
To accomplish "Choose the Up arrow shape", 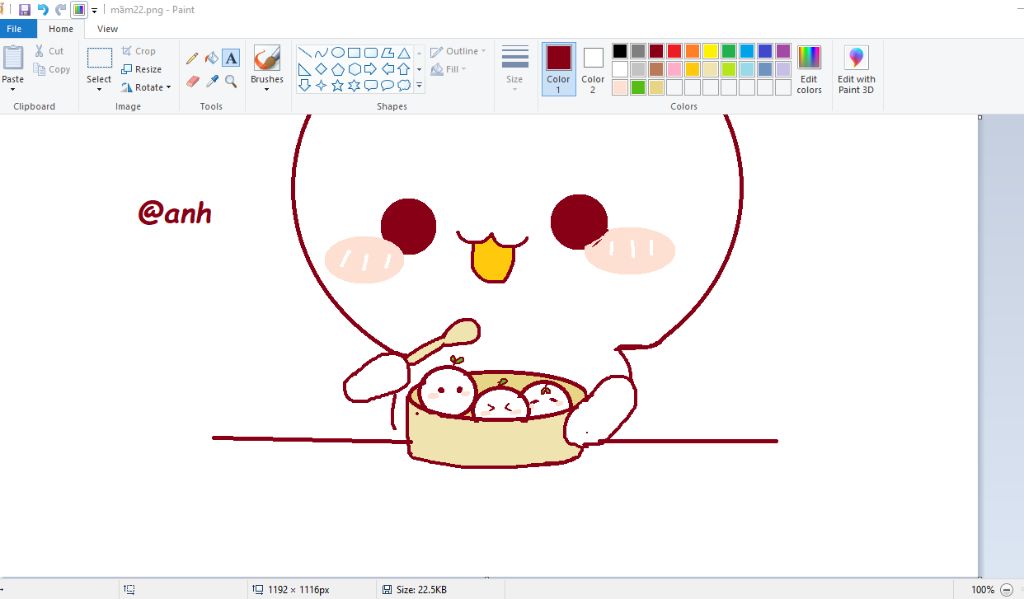I will click(x=404, y=69).
